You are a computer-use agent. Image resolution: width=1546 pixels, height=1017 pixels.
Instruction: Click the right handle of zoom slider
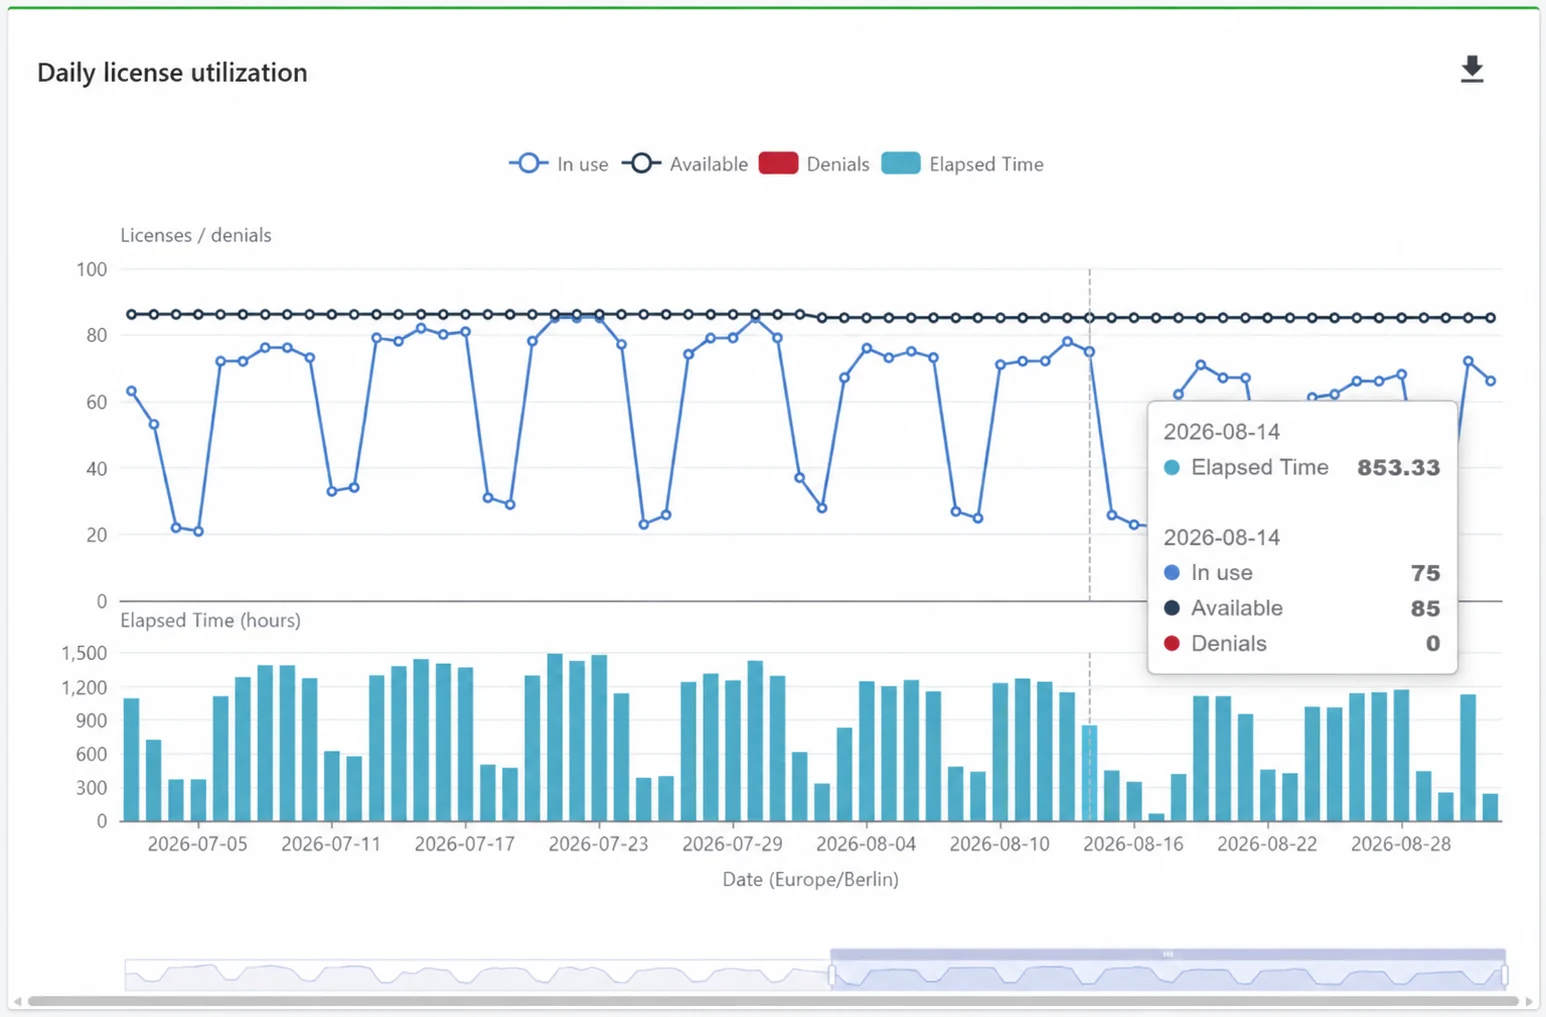[x=1505, y=975]
